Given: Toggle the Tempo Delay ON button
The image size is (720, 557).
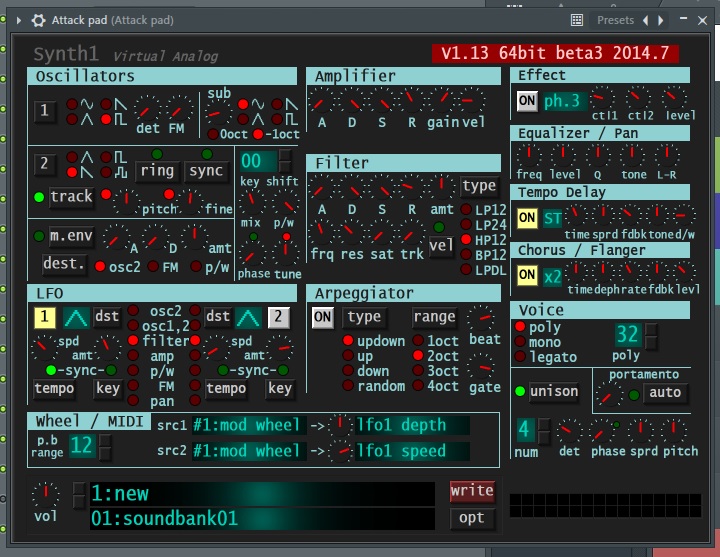Looking at the screenshot, I should [527, 218].
